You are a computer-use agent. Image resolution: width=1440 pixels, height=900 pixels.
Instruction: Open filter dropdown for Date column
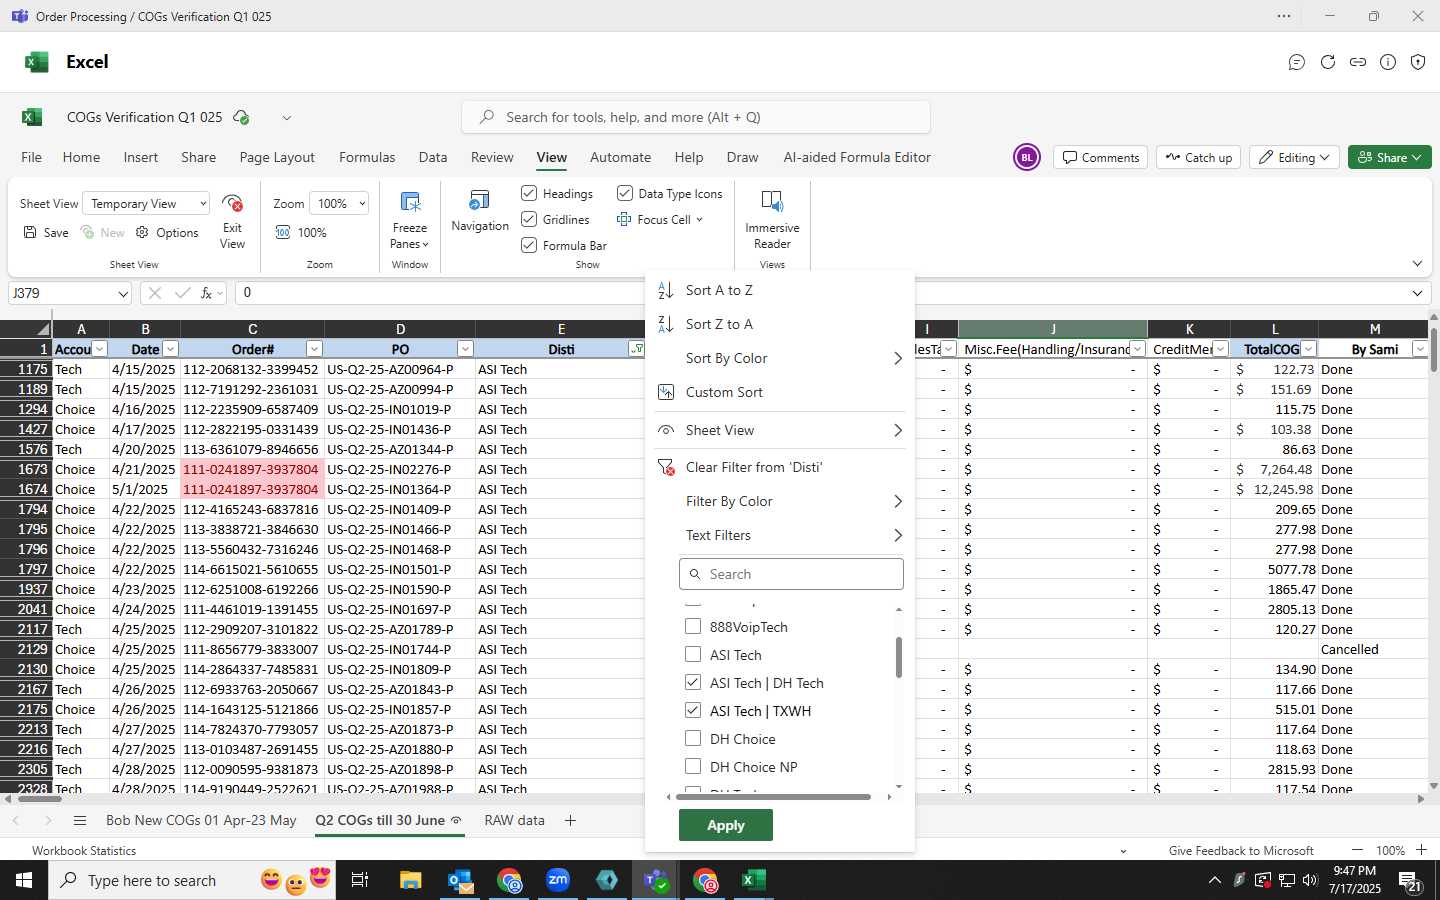170,349
